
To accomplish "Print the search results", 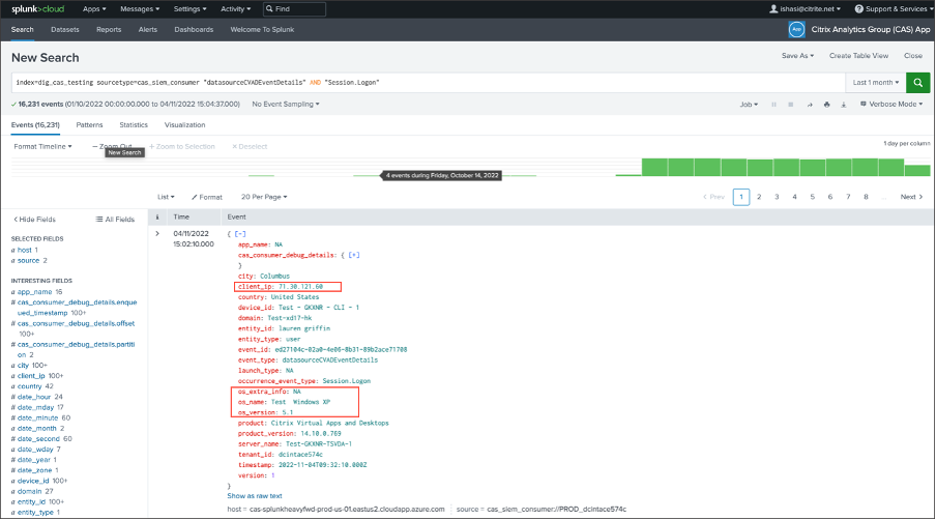I will [x=826, y=104].
